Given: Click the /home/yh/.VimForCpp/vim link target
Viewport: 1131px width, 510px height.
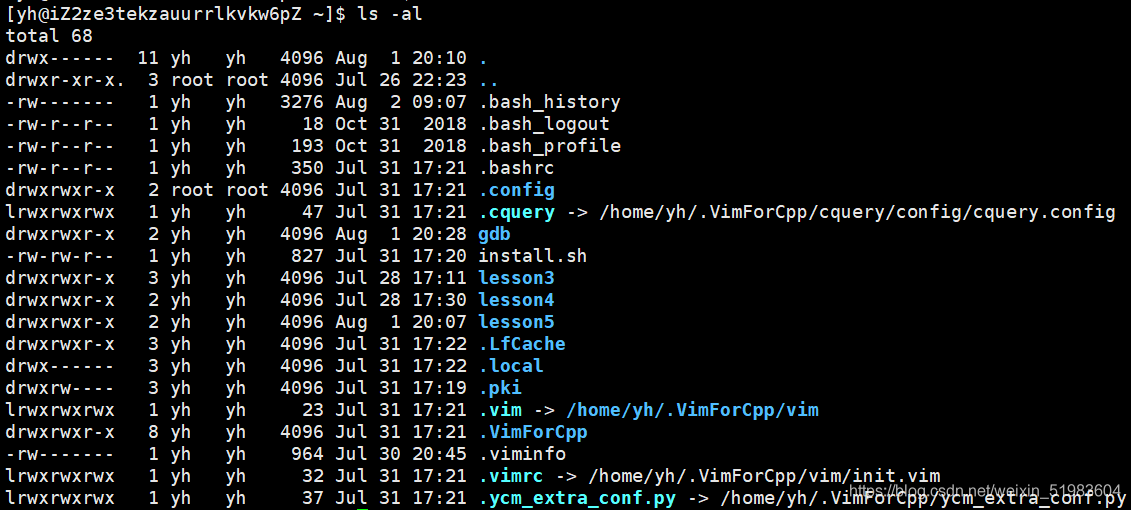Looking at the screenshot, I should point(692,410).
